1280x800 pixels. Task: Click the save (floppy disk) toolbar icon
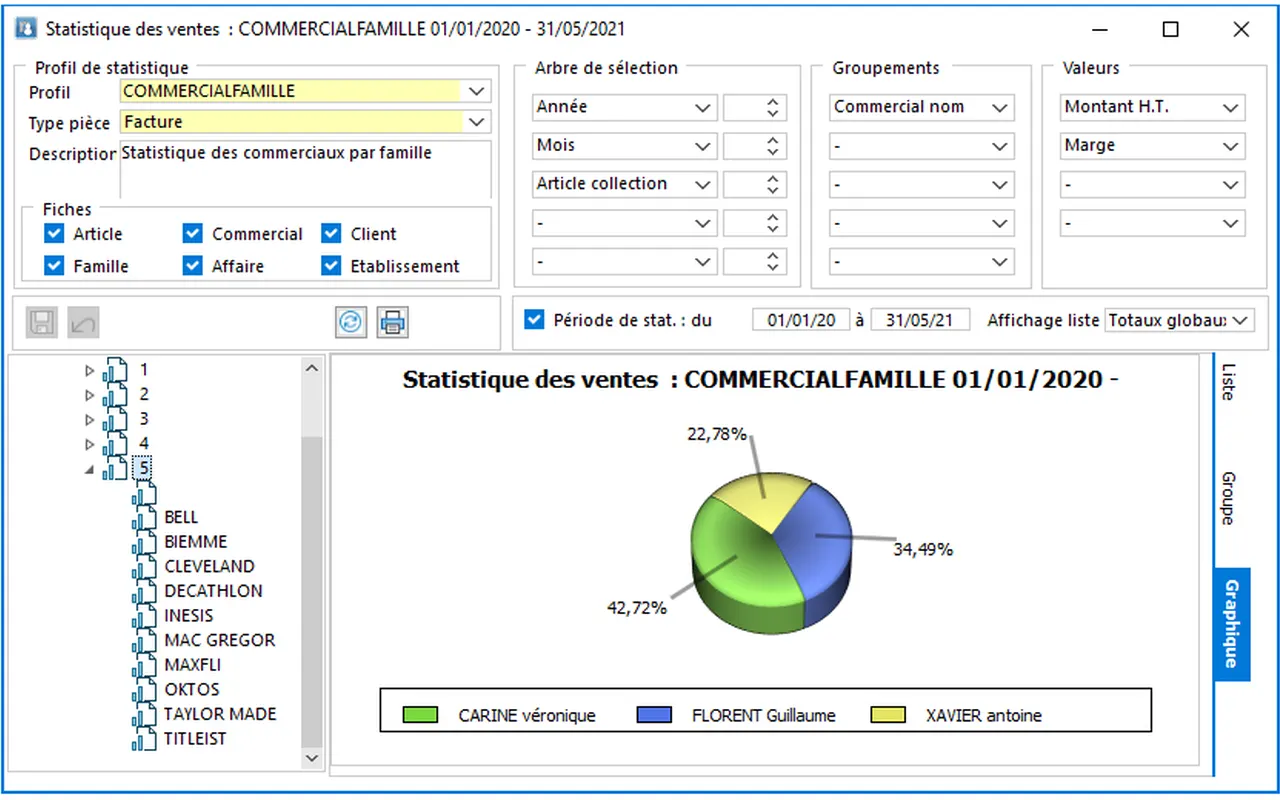click(42, 322)
